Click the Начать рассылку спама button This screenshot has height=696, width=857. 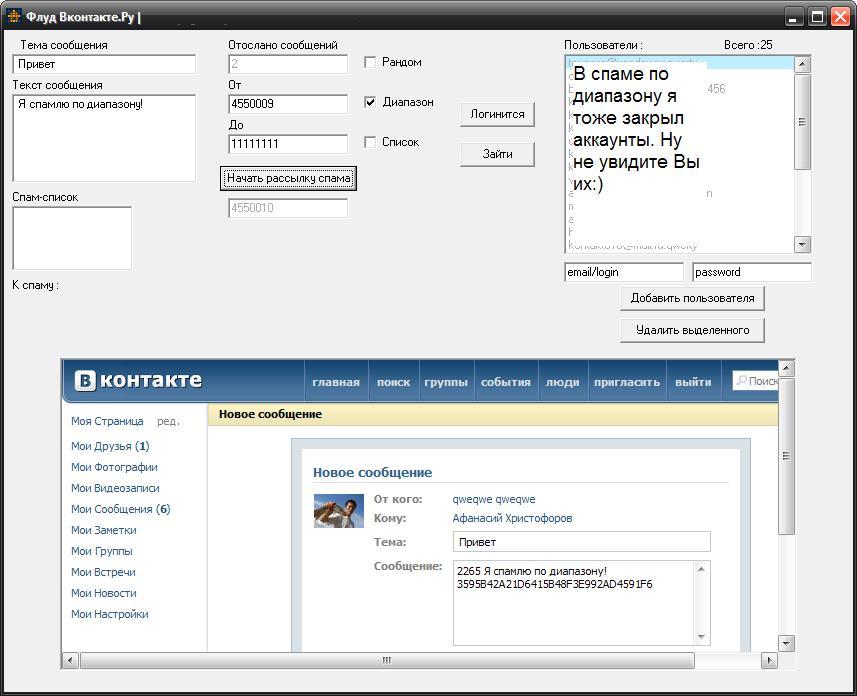pyautogui.click(x=289, y=178)
